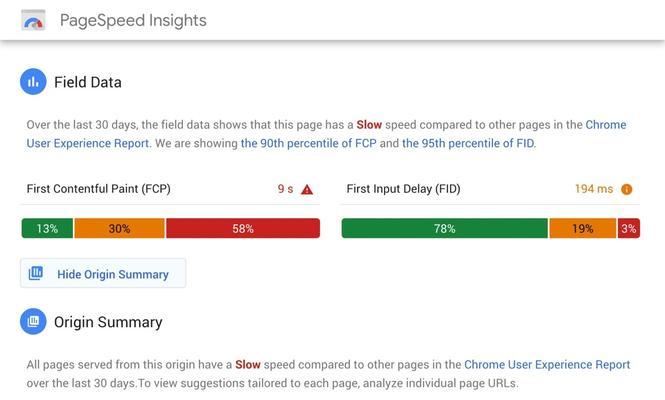This screenshot has height=400, width=665.
Task: Click the 194 ms FID value
Action: [594, 189]
